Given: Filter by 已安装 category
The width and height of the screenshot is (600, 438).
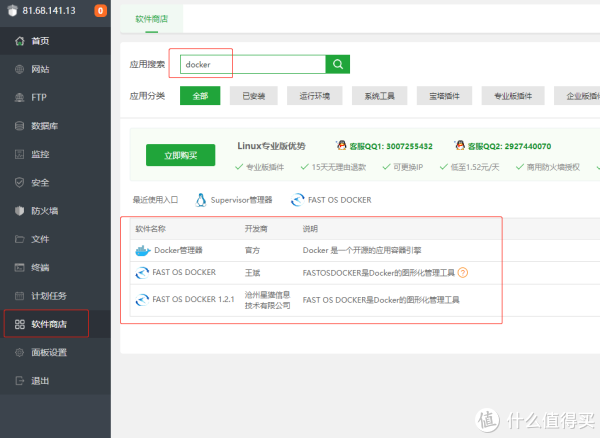Looking at the screenshot, I should pyautogui.click(x=254, y=96).
